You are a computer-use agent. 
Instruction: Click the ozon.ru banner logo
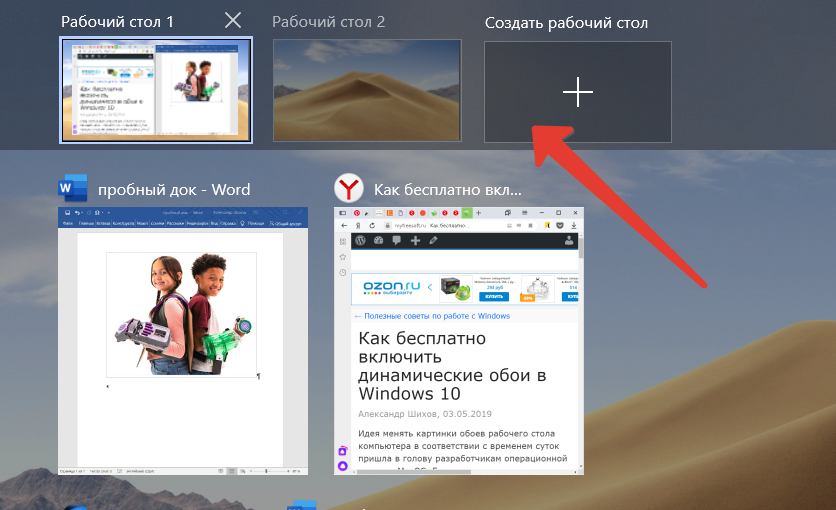click(x=391, y=288)
